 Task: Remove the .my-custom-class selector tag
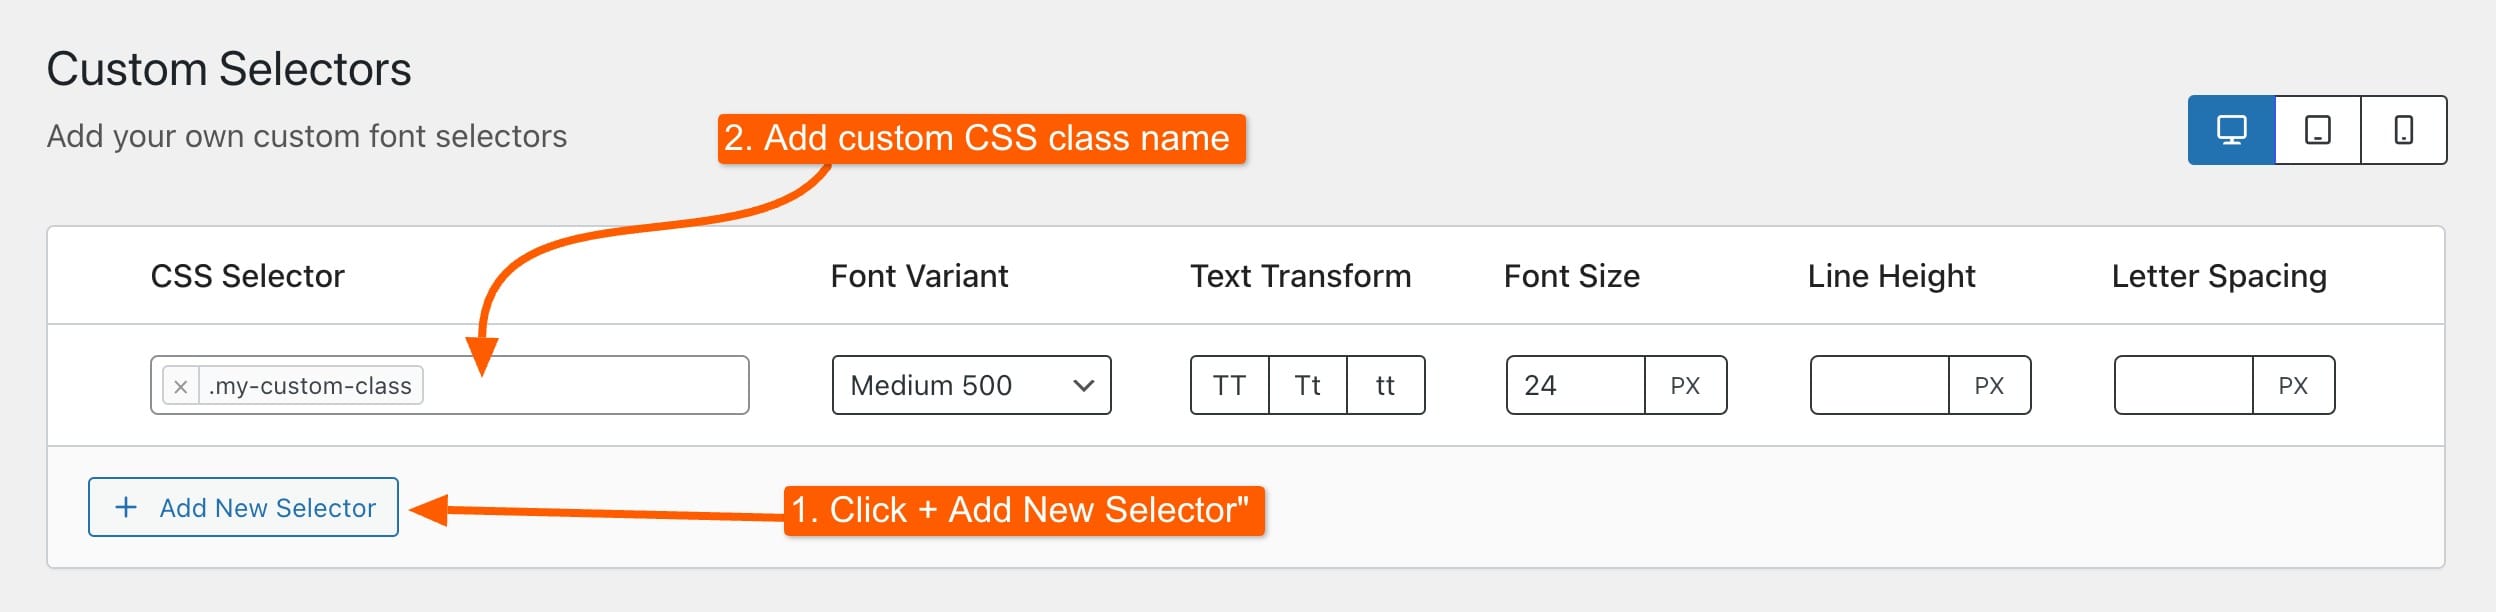180,386
